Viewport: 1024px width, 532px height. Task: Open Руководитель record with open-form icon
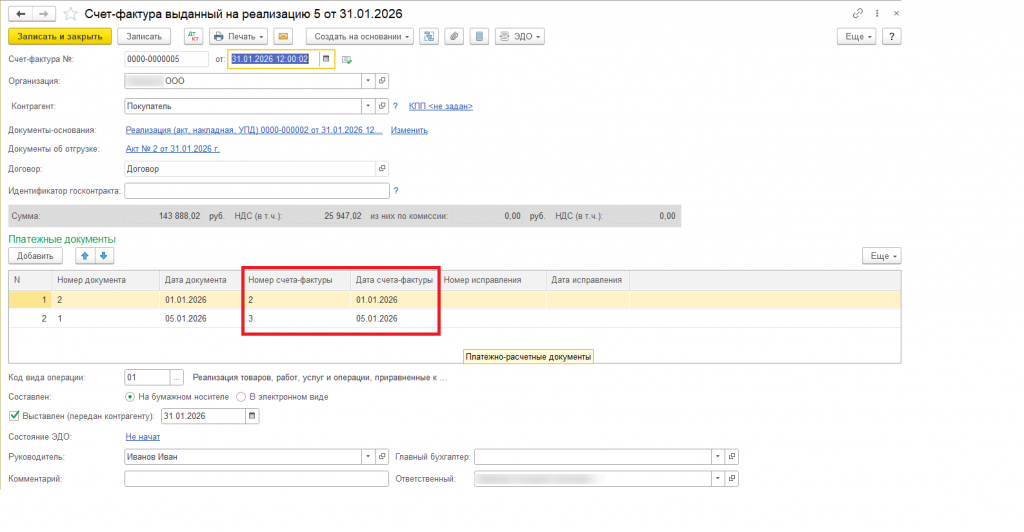click(x=382, y=457)
